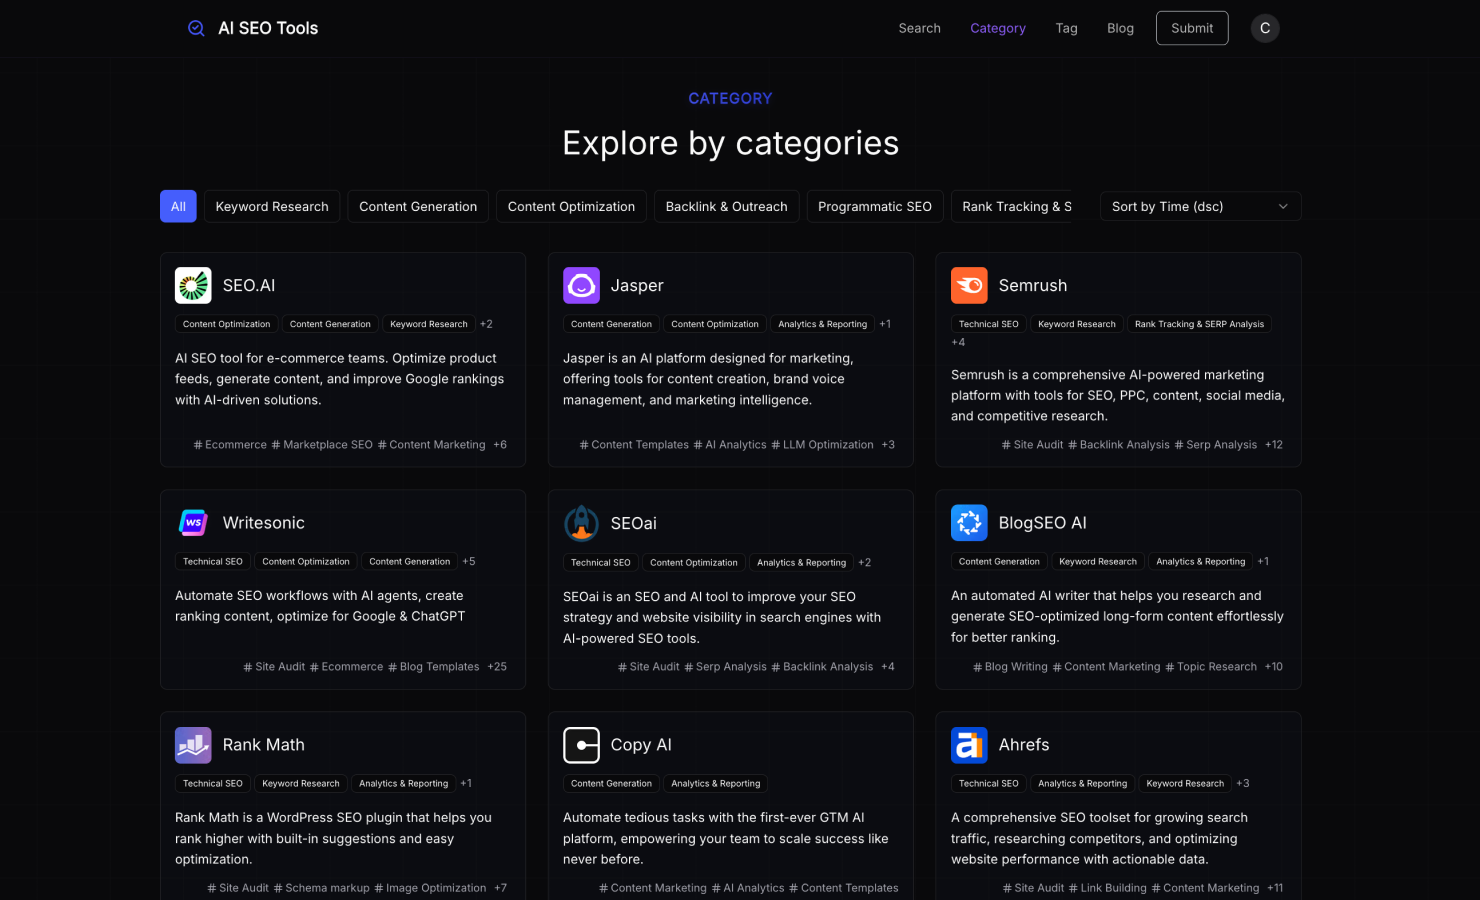Screen dimensions: 1480x900
Task: Click #Blog Templates hashtag on Writesonic card
Action: 434,667
